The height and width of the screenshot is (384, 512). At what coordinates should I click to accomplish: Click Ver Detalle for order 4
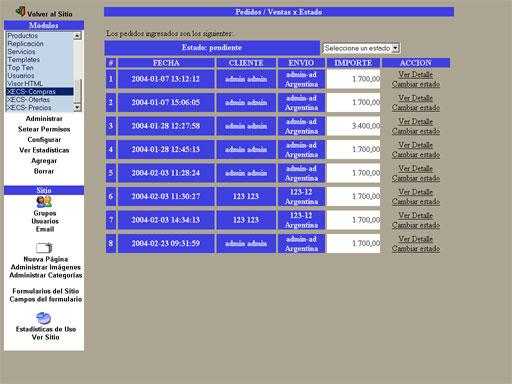(416, 145)
